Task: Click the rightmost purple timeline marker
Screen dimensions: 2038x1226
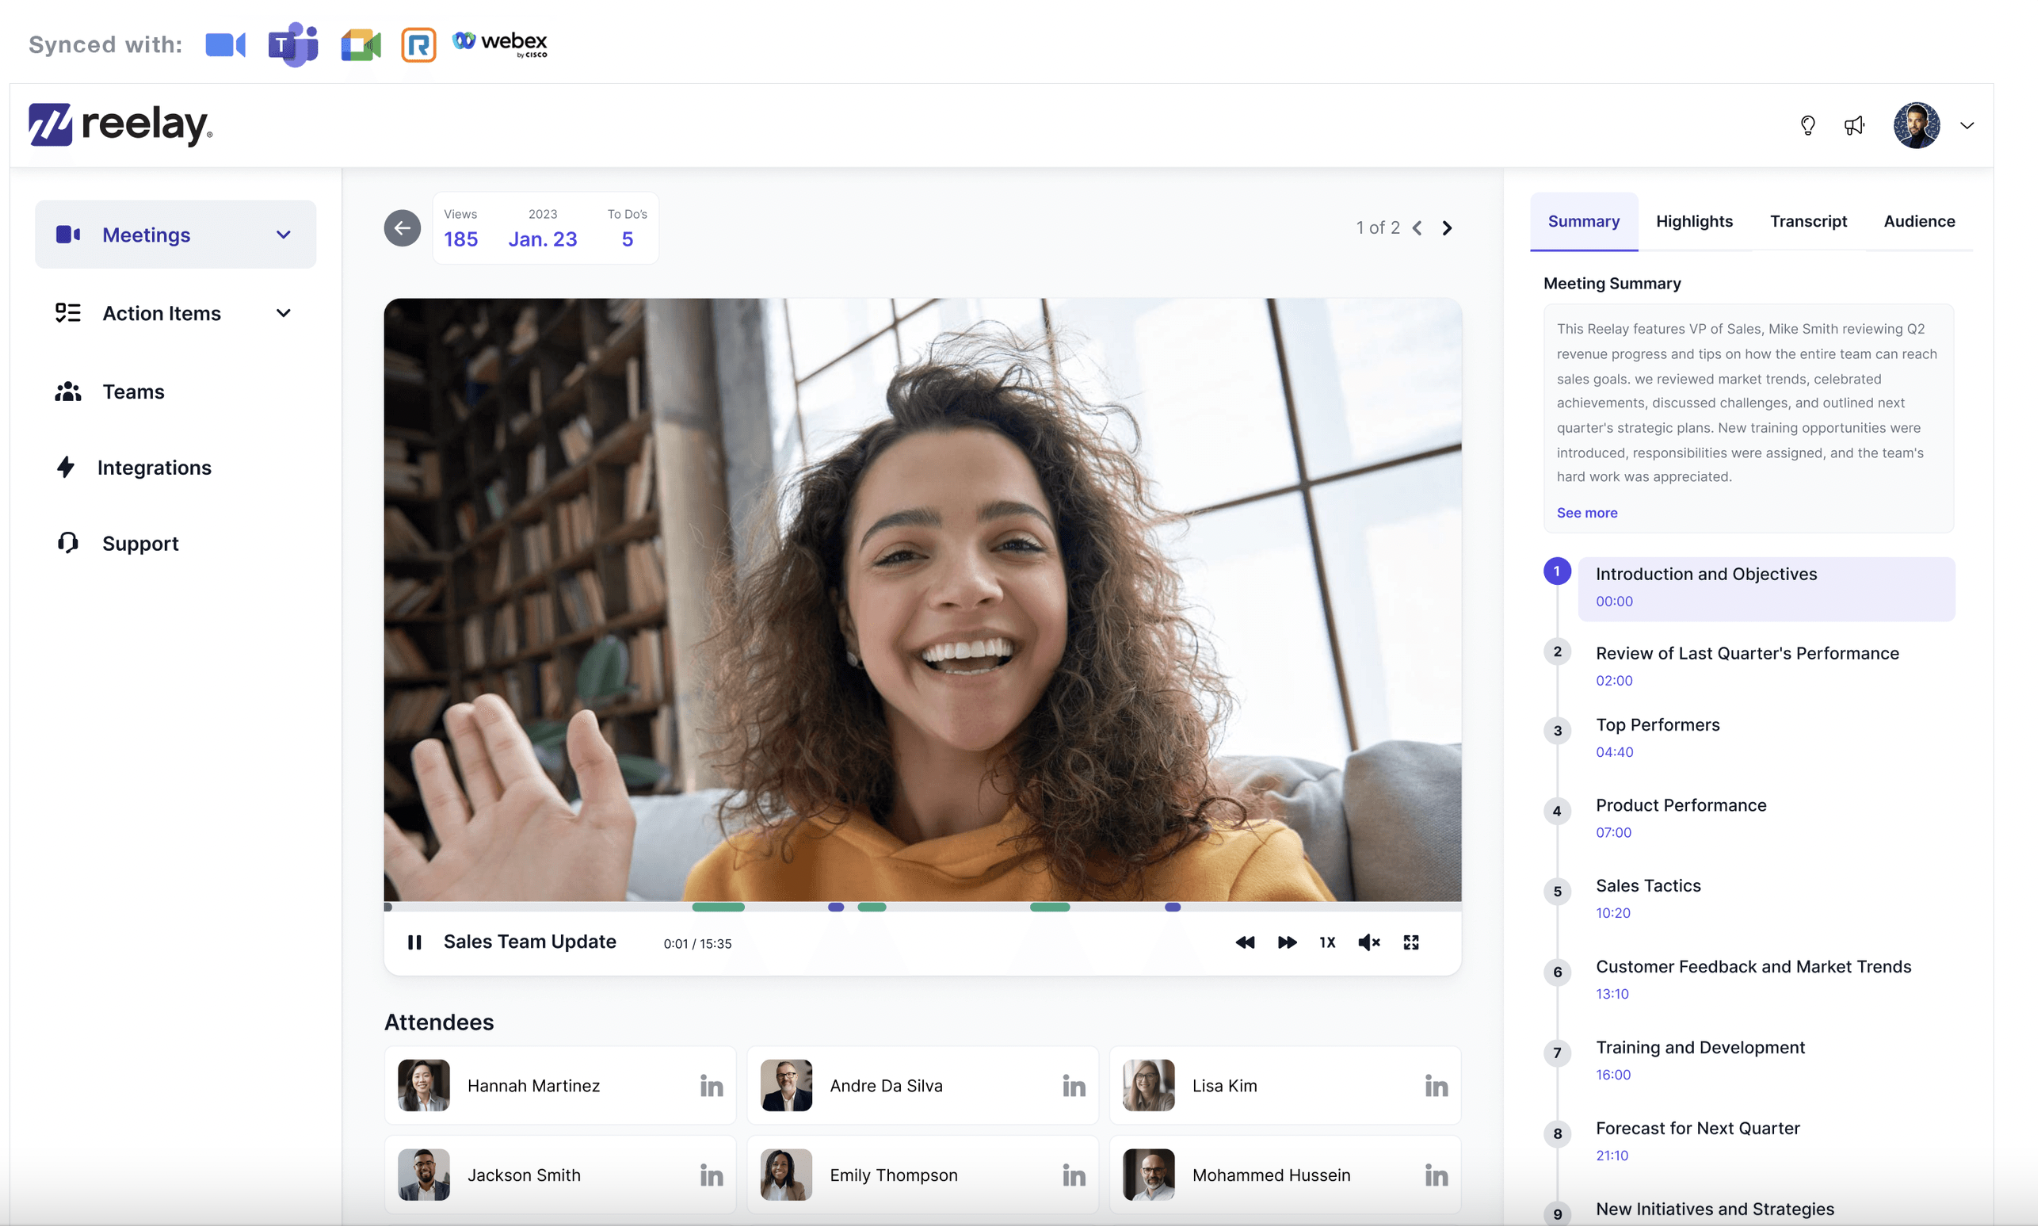Action: [x=1173, y=907]
